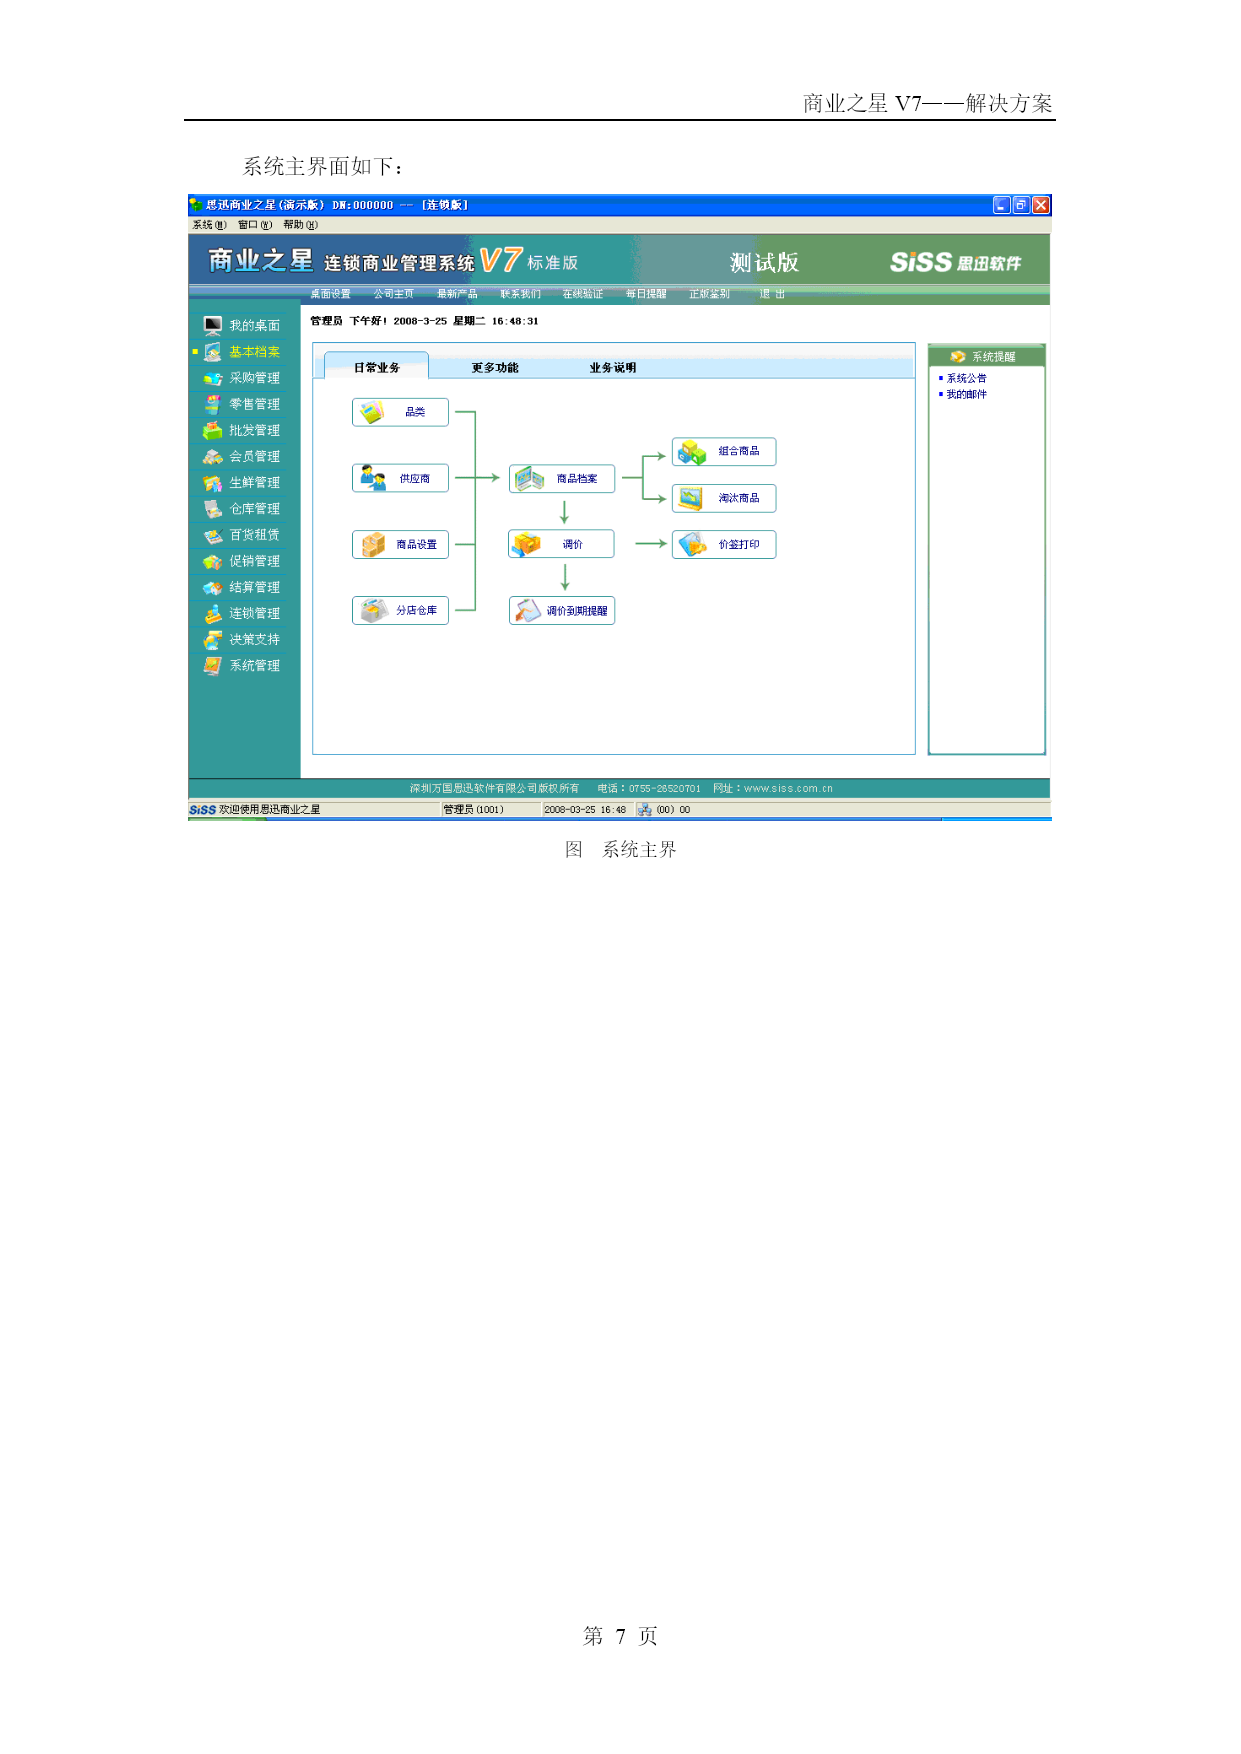Click the 商品设置 workflow button
The image size is (1241, 1754).
[400, 544]
